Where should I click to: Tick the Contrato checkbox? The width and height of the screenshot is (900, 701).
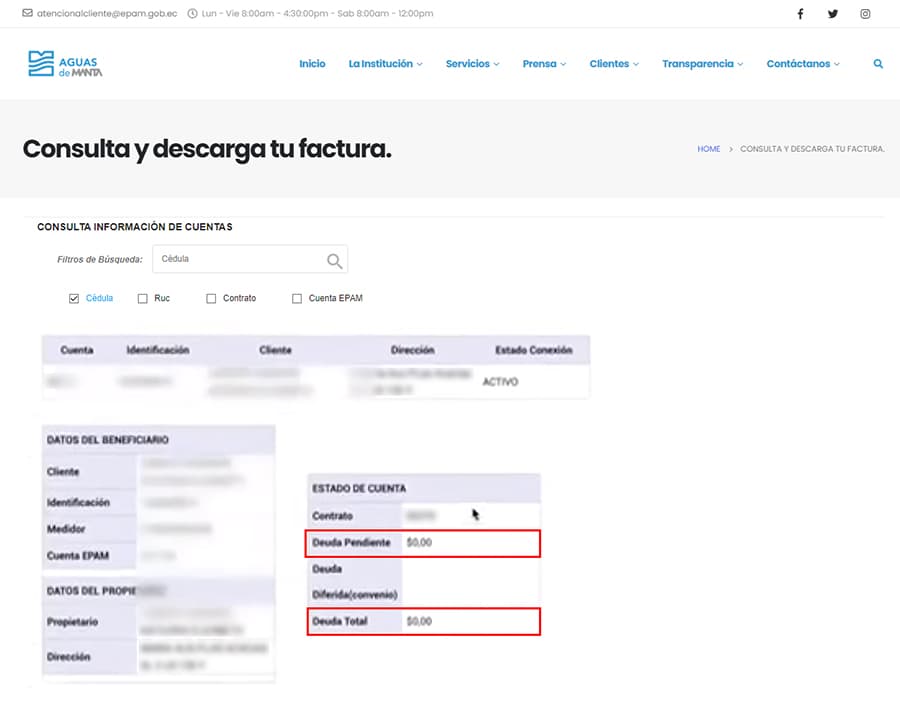pyautogui.click(x=211, y=298)
